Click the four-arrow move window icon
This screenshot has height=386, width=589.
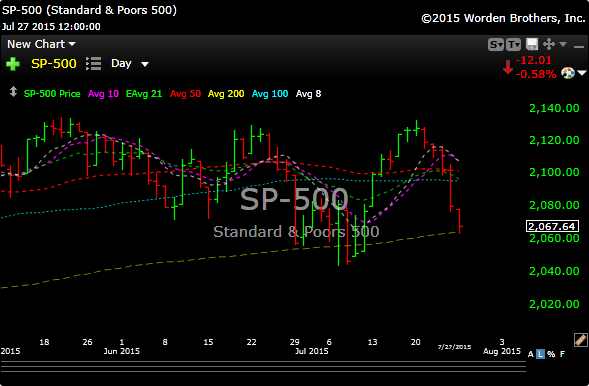point(549,44)
